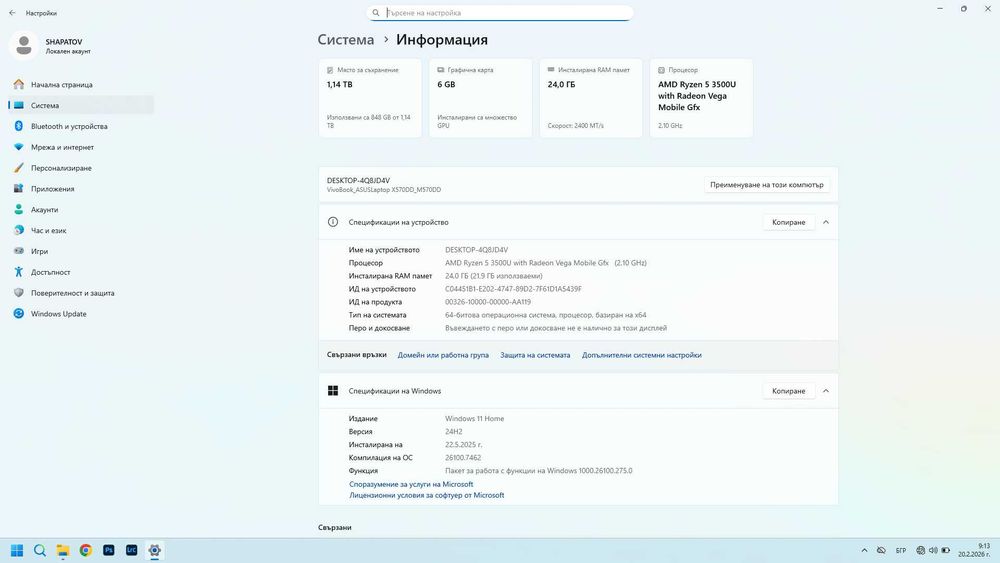1000x563 pixels.
Task: Open the Защита на системата link
Action: pyautogui.click(x=535, y=355)
